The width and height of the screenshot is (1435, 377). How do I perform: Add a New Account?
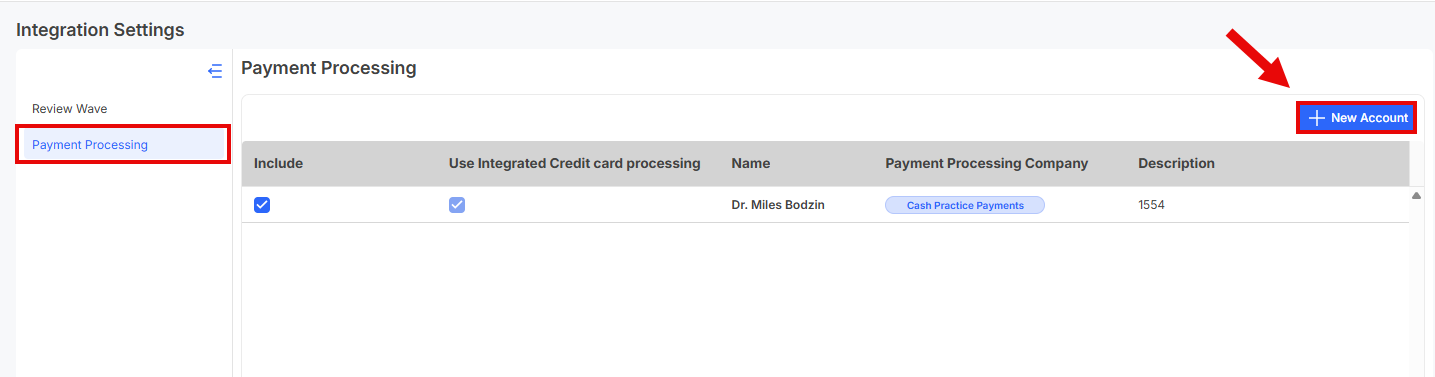(x=1357, y=118)
